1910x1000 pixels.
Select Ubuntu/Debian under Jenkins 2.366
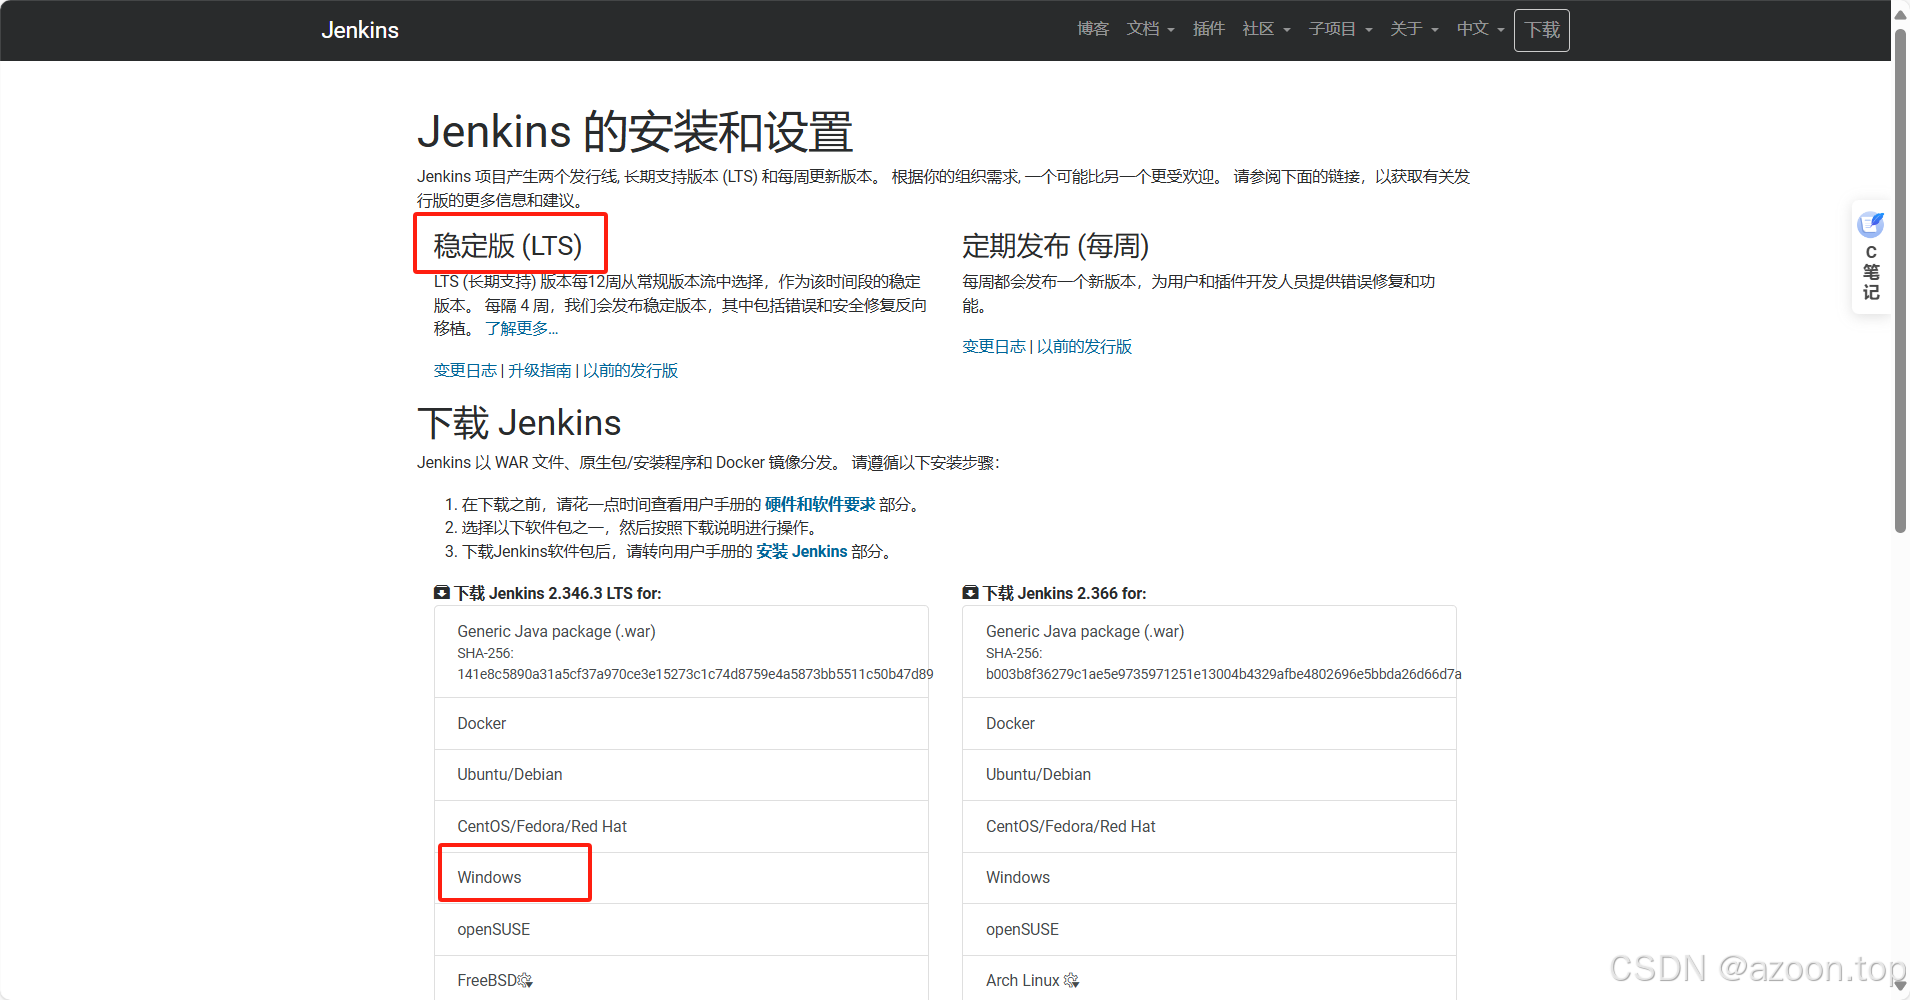click(1209, 775)
